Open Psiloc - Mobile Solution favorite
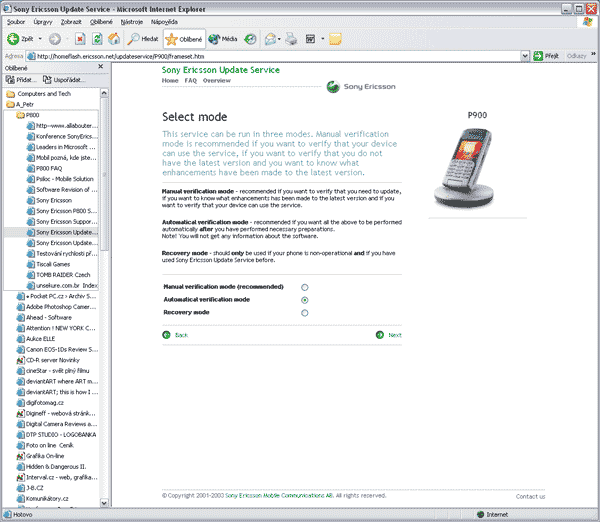600x522 pixels. pos(60,179)
